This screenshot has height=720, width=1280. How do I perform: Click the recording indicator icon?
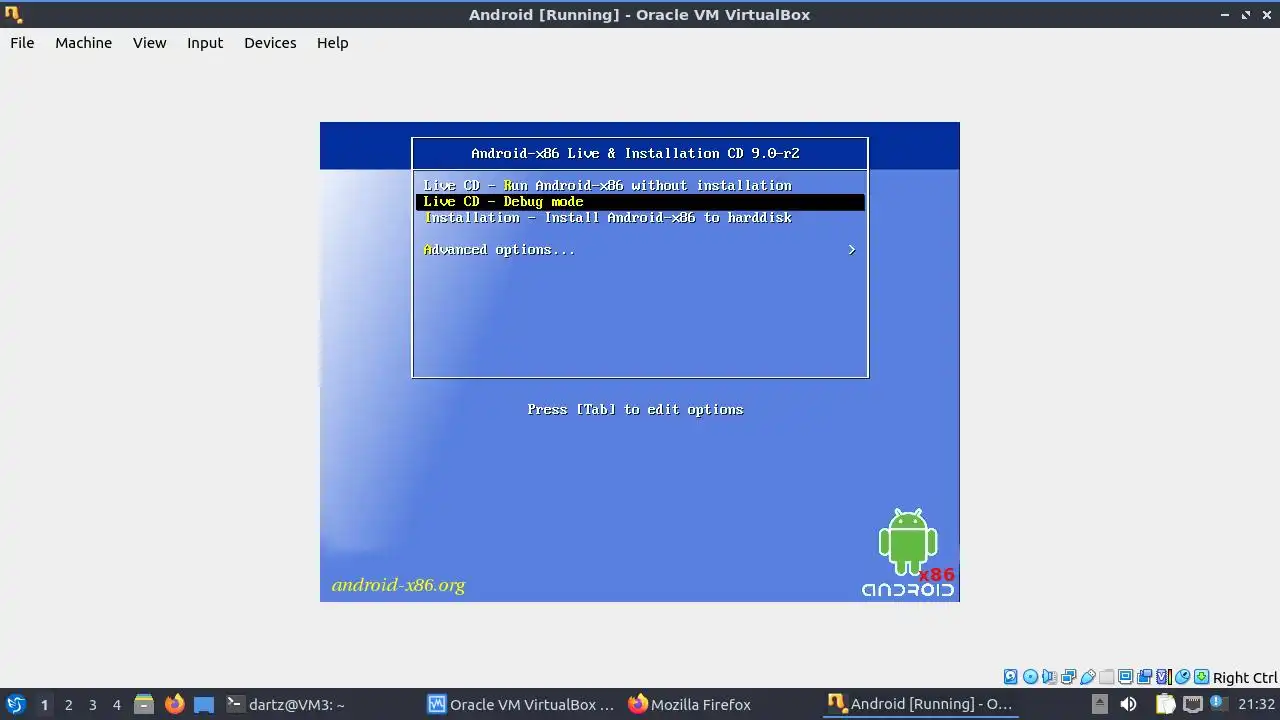[1144, 677]
